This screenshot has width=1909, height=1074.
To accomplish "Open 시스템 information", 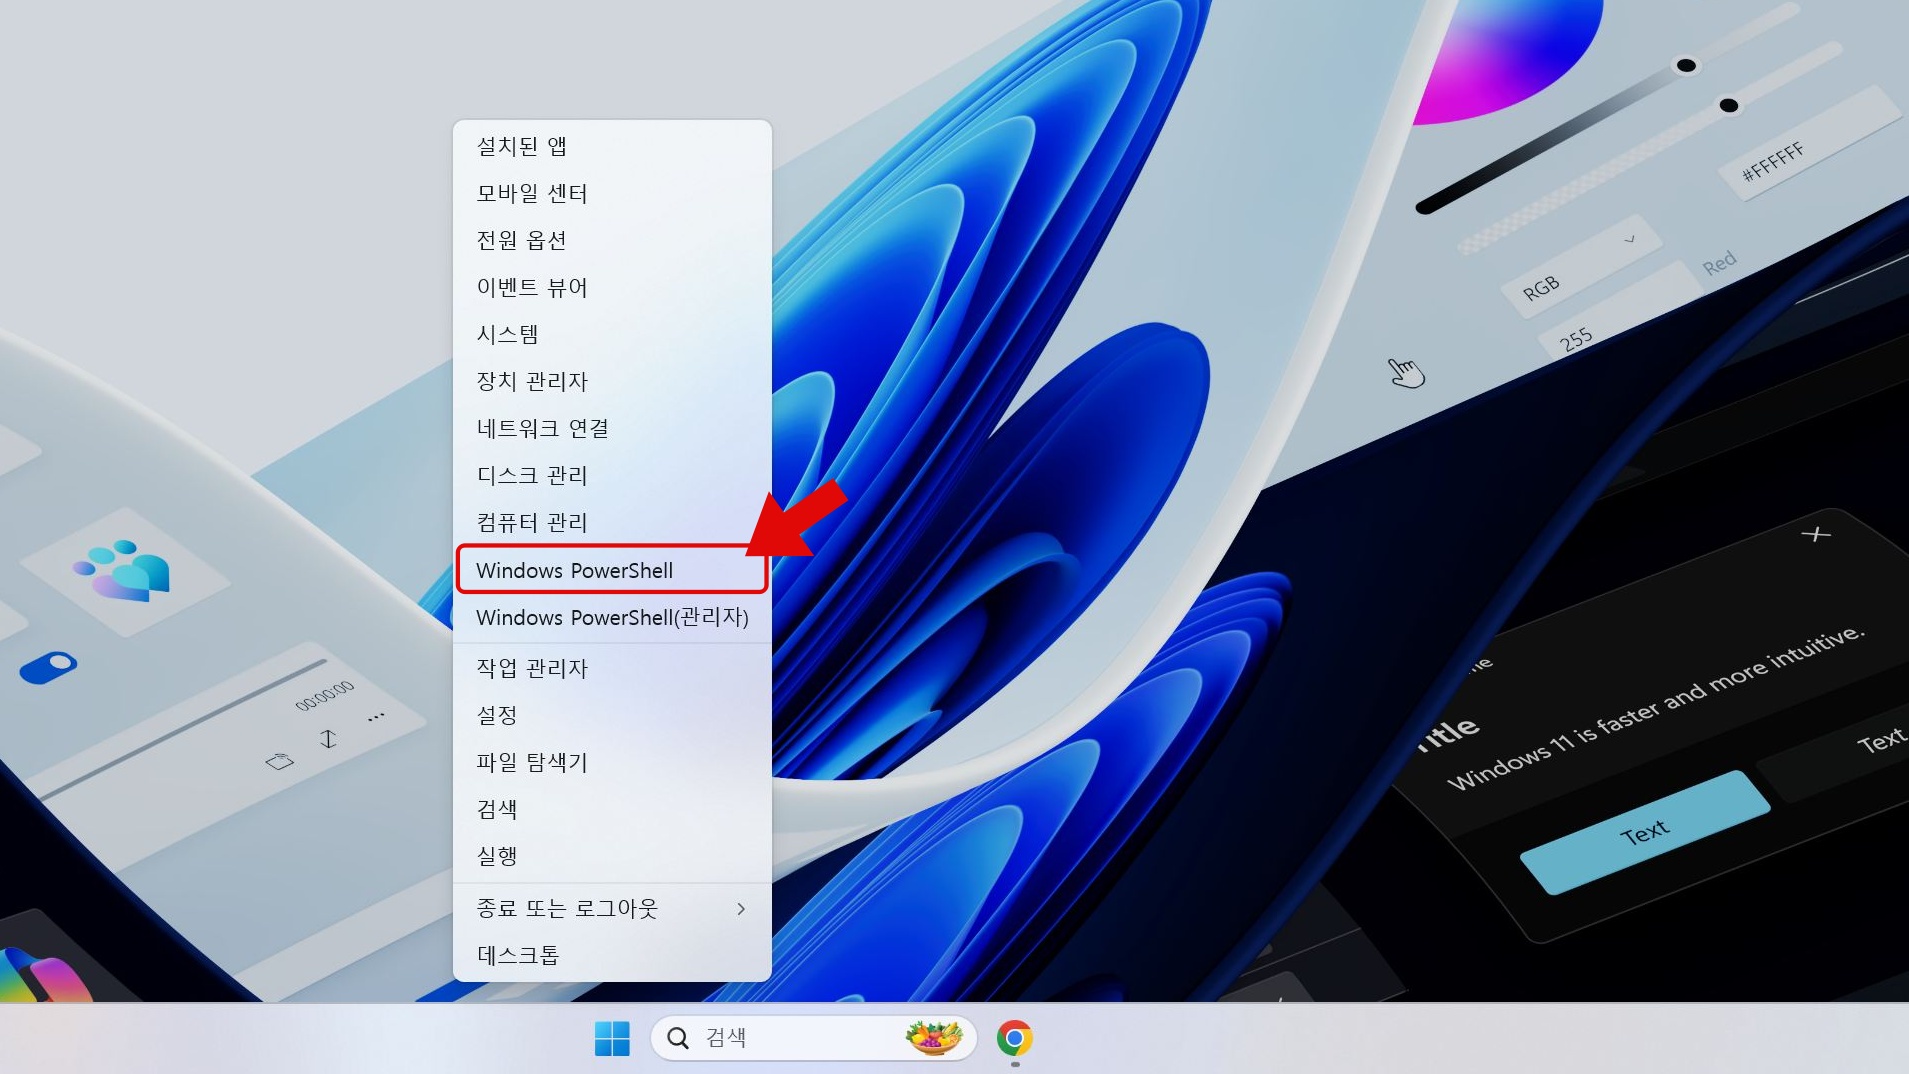I will click(507, 334).
